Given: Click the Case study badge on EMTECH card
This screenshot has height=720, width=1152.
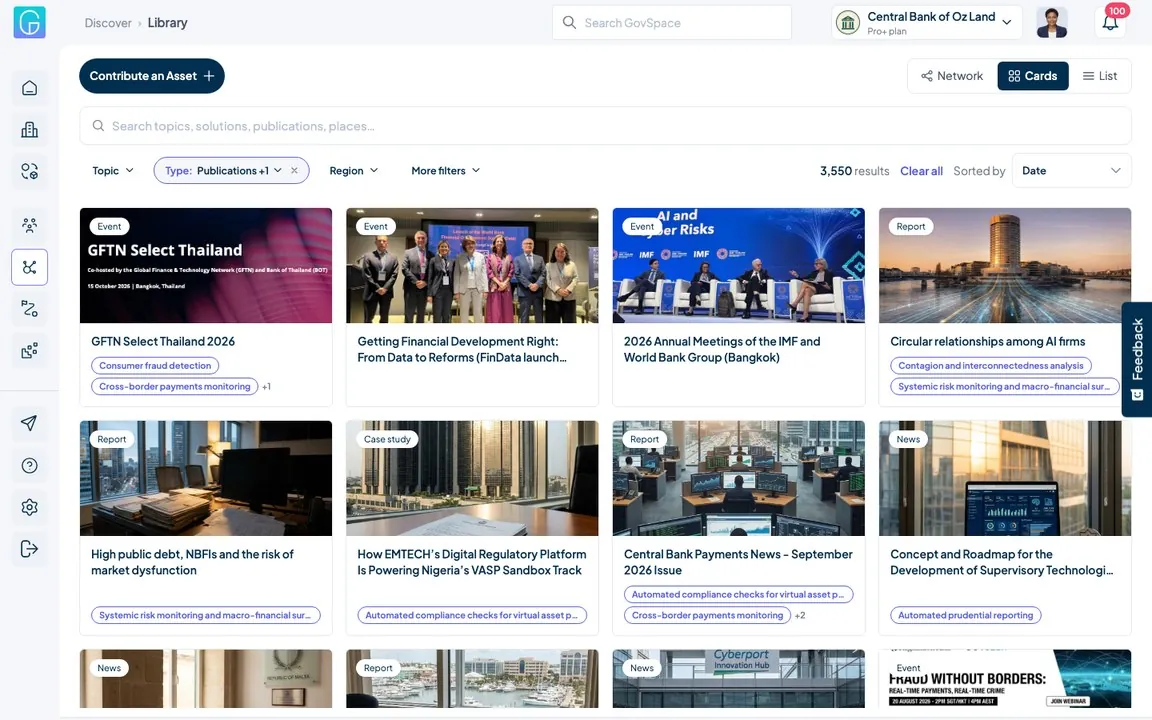Looking at the screenshot, I should [387, 439].
